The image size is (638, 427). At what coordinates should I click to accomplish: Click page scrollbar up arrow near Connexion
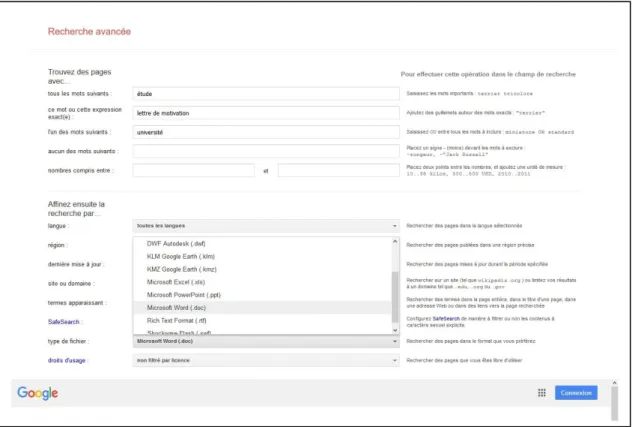[614, 383]
